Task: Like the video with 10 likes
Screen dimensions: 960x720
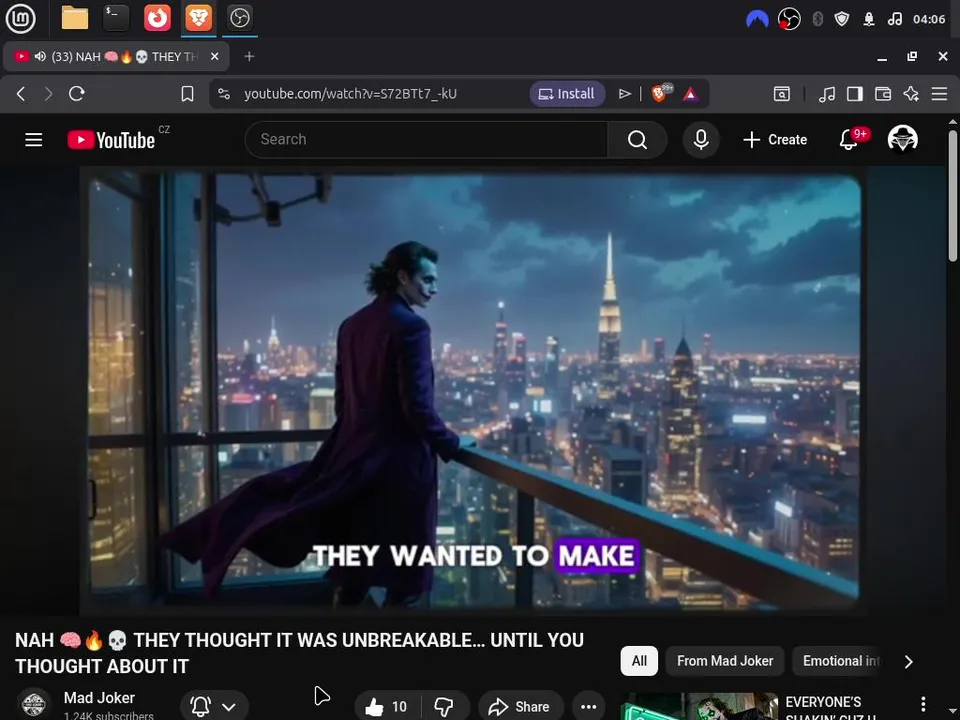Action: [387, 707]
